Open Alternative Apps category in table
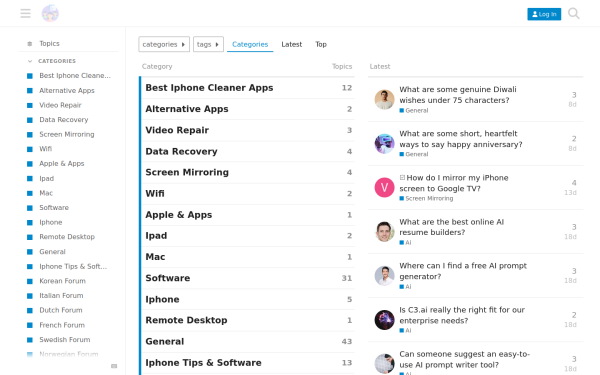This screenshot has width=600, height=375. click(x=187, y=109)
